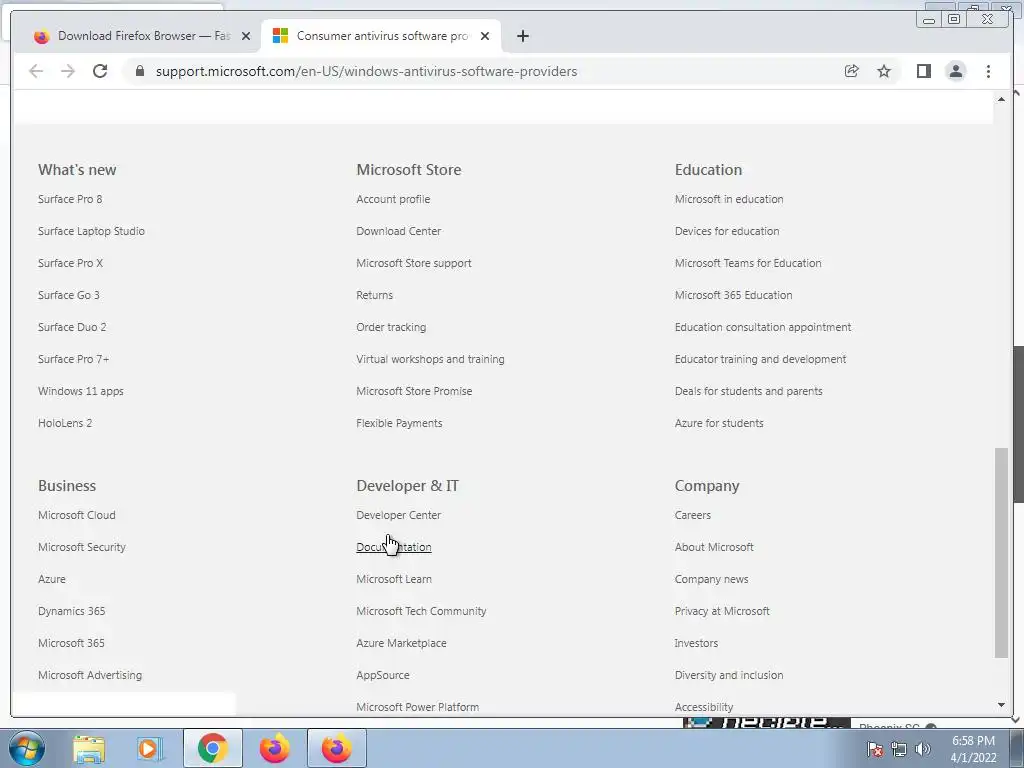Viewport: 1024px width, 768px height.
Task: Open Education consultation appointment link
Action: (763, 327)
